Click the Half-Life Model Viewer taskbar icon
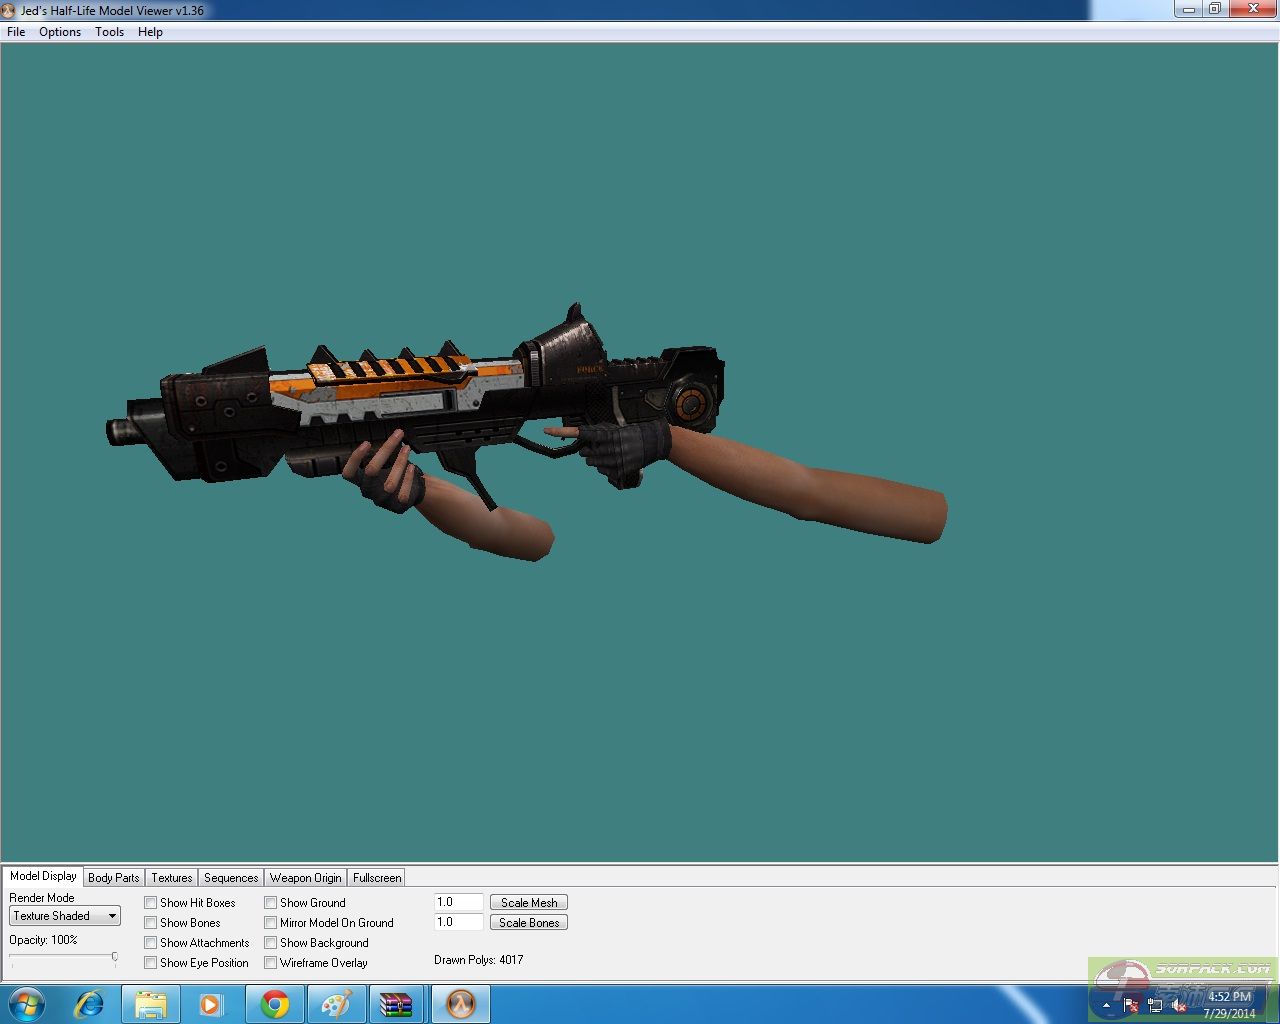Screen dimensions: 1280x1024 (461, 1004)
